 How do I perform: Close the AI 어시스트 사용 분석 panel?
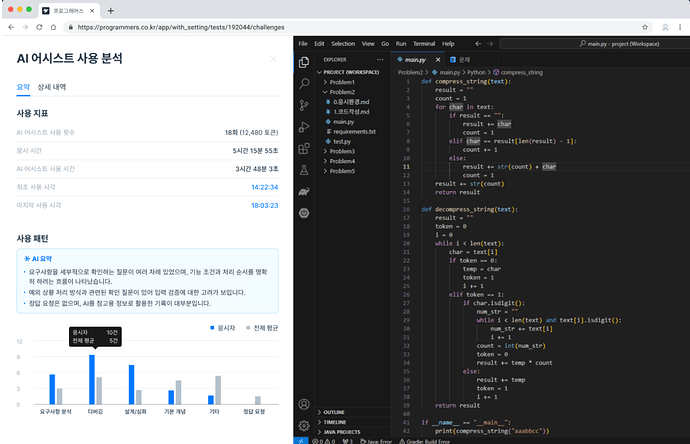[273, 59]
